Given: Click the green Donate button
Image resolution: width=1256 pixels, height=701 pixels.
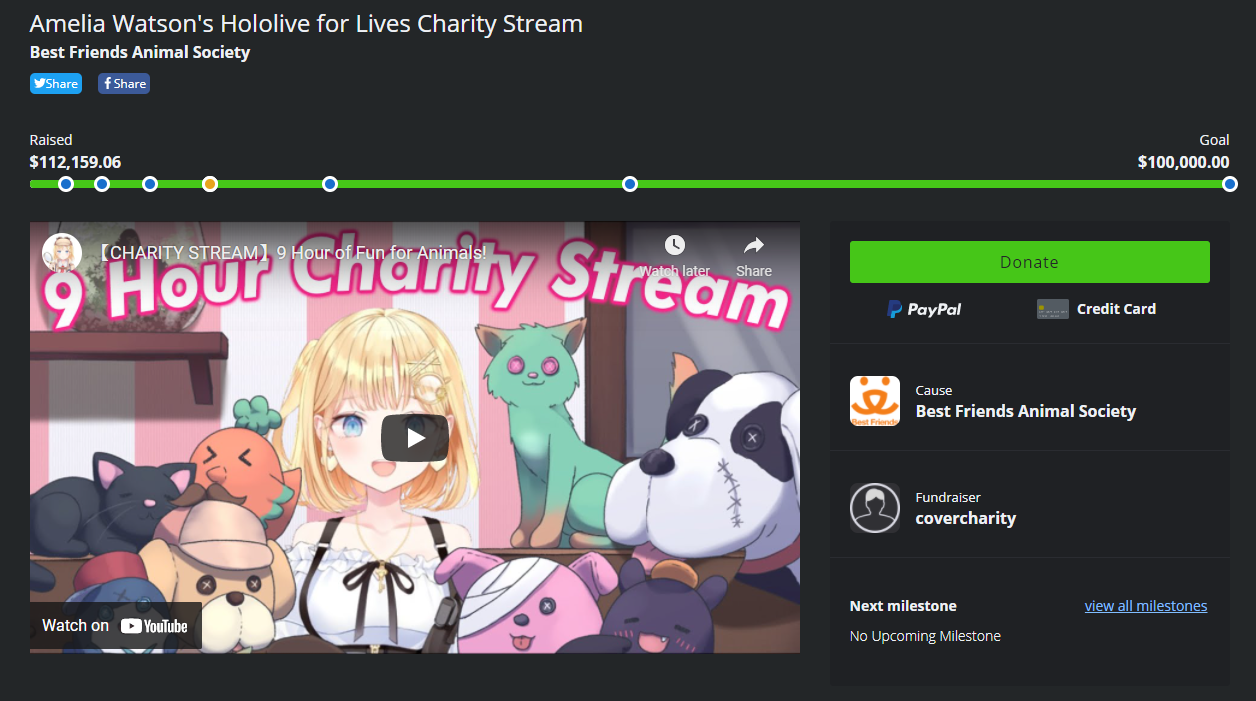Looking at the screenshot, I should [x=1029, y=262].
